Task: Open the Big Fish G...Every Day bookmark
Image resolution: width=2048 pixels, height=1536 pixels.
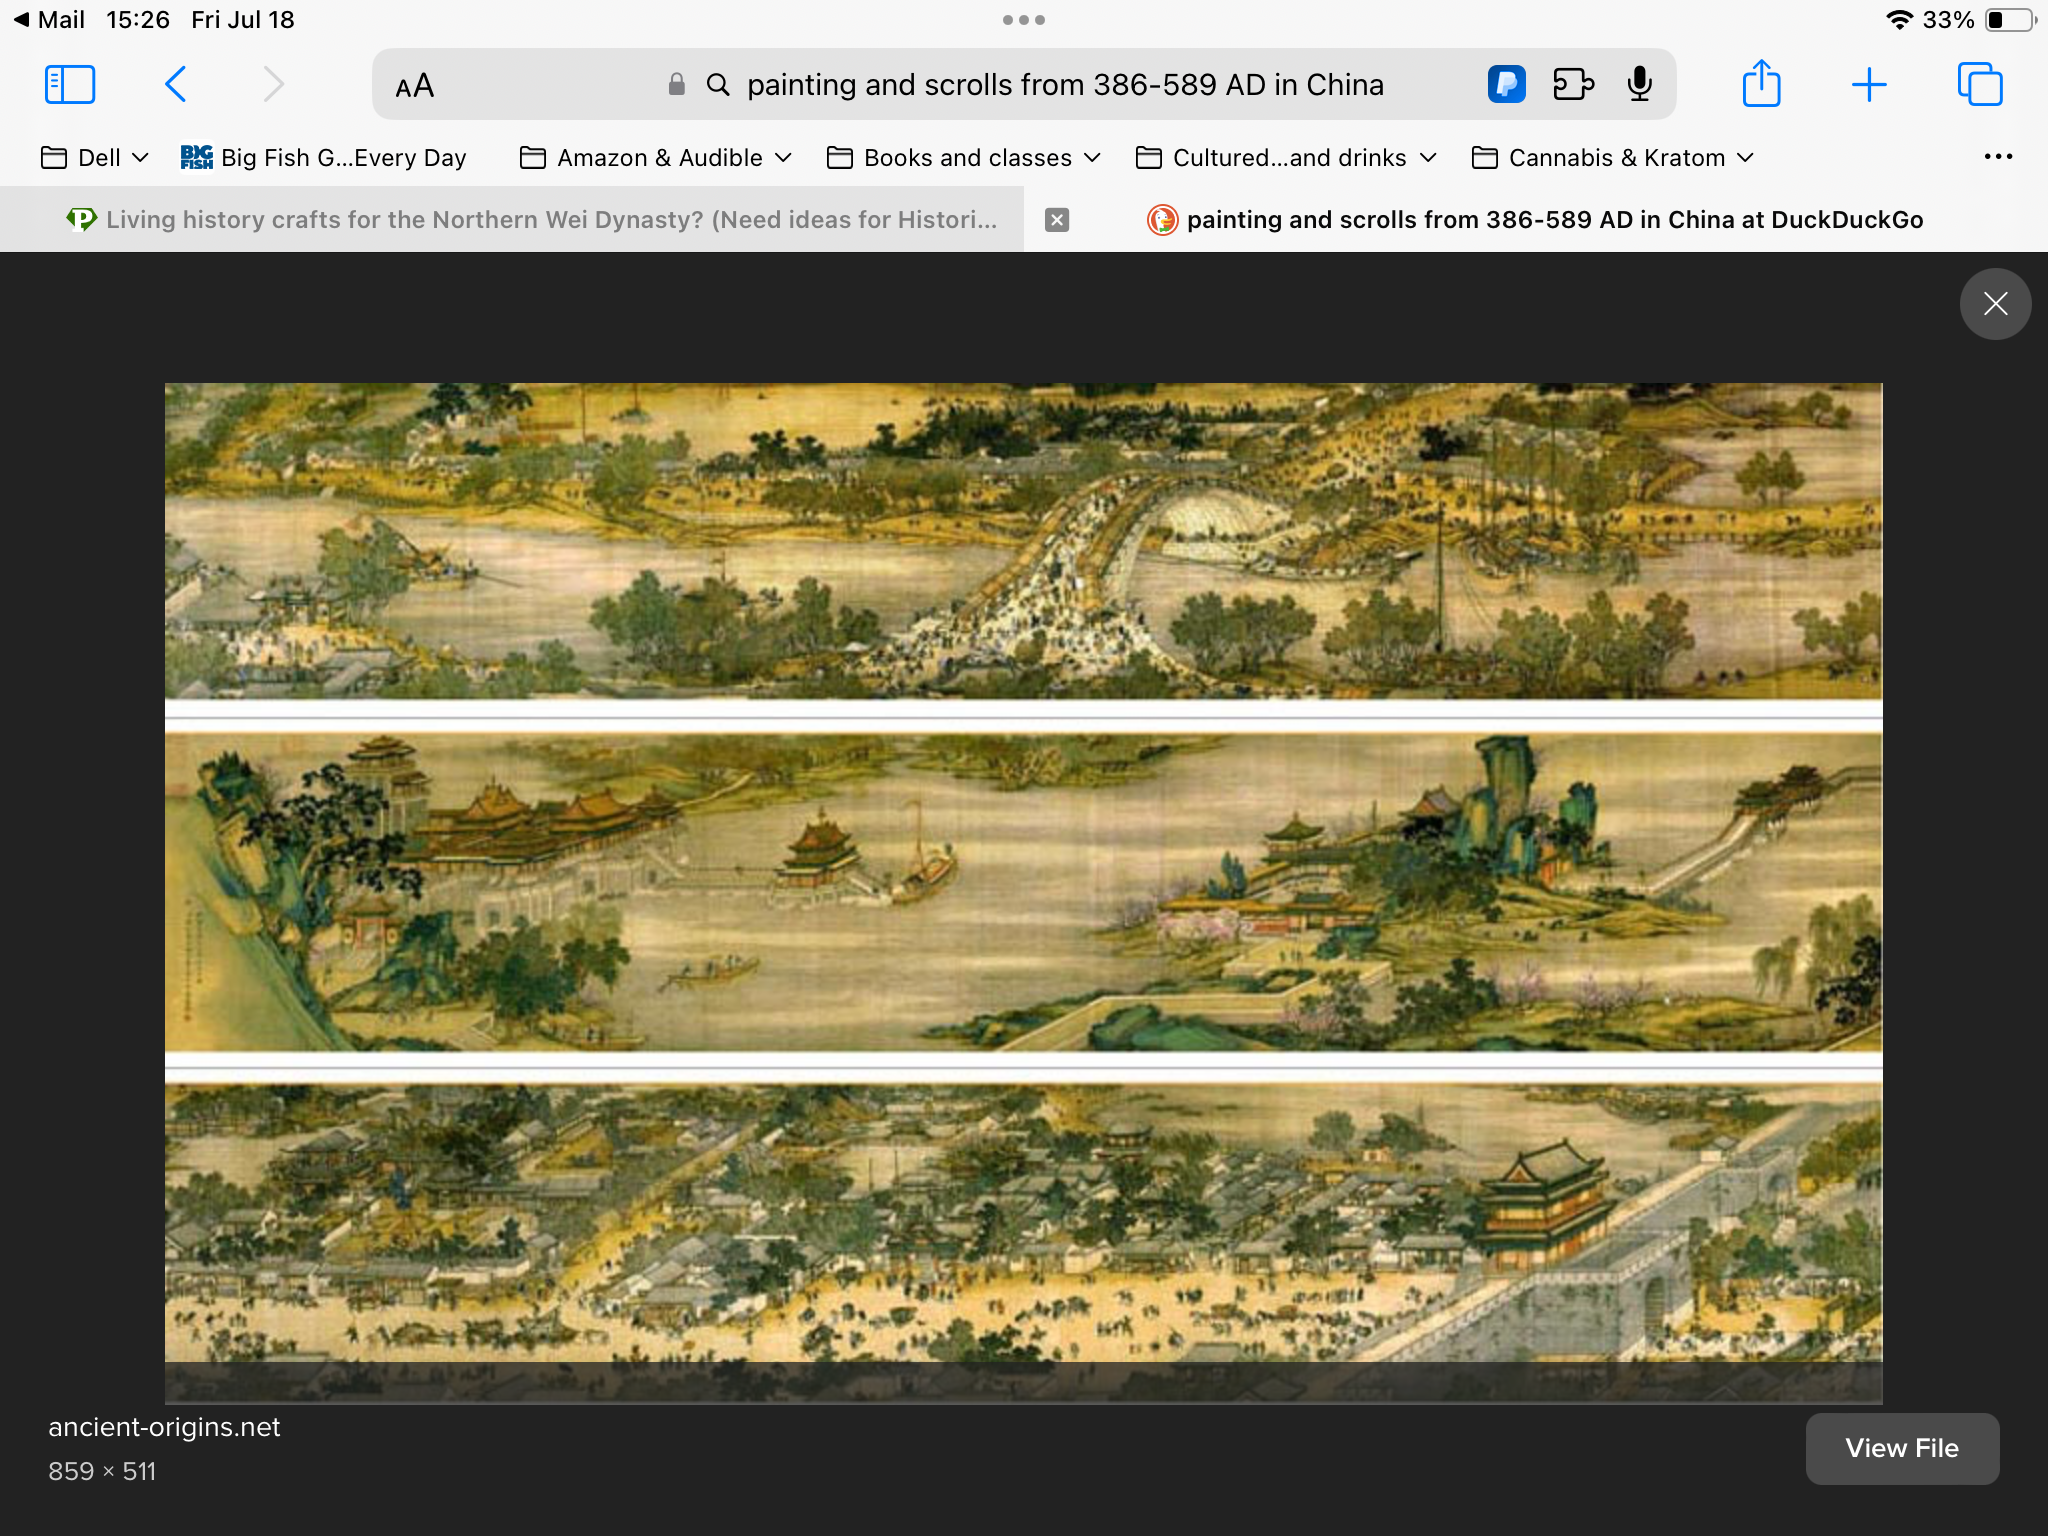Action: pos(323,158)
